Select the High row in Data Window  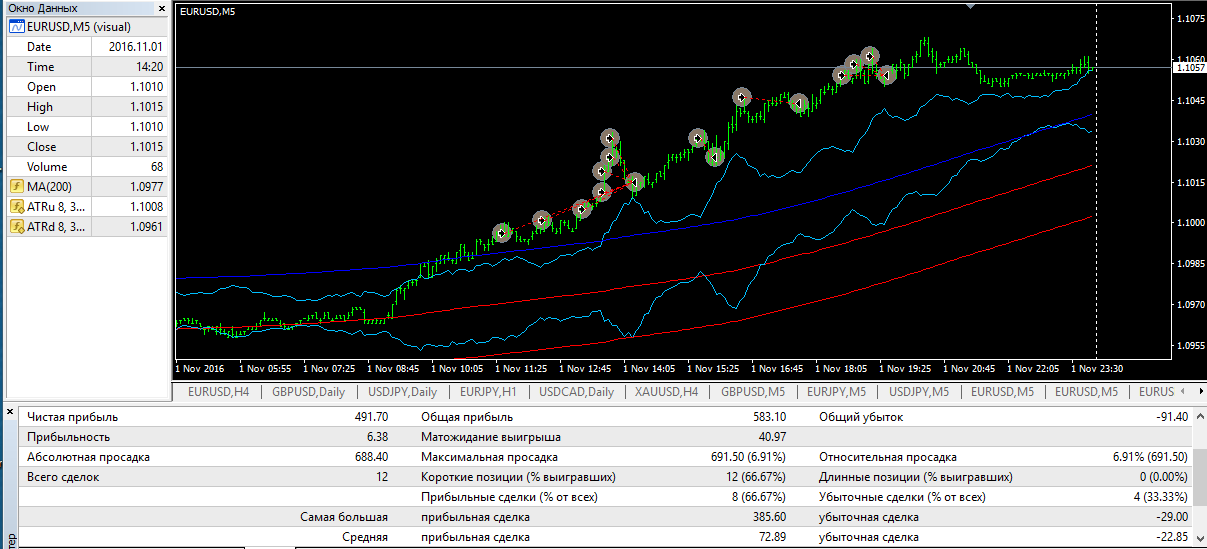click(86, 107)
